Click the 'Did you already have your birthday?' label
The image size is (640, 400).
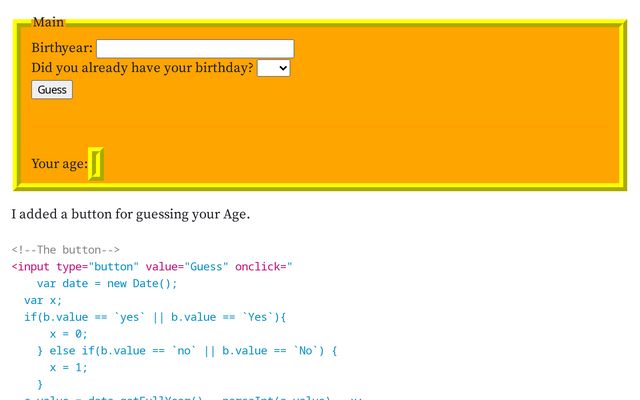point(142,68)
